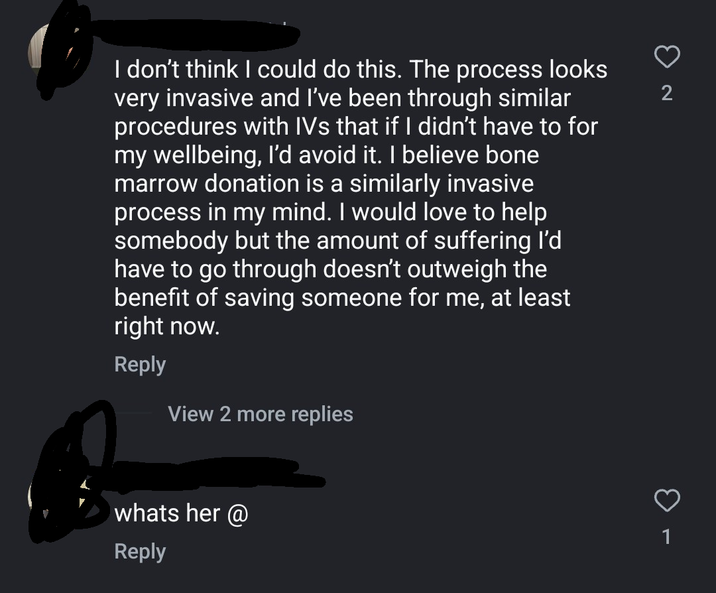Tap the heart on "whats her @" comment
This screenshot has width=716, height=593.
click(667, 500)
